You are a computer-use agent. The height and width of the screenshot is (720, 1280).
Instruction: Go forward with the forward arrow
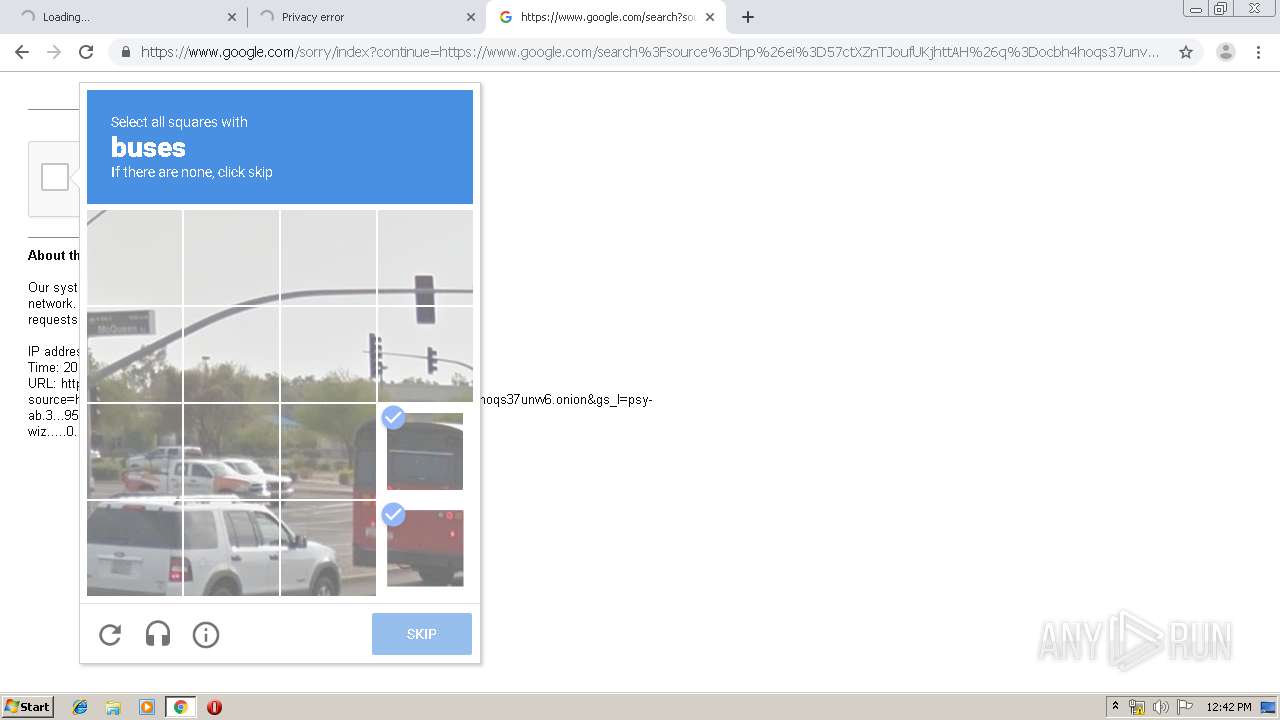54,52
